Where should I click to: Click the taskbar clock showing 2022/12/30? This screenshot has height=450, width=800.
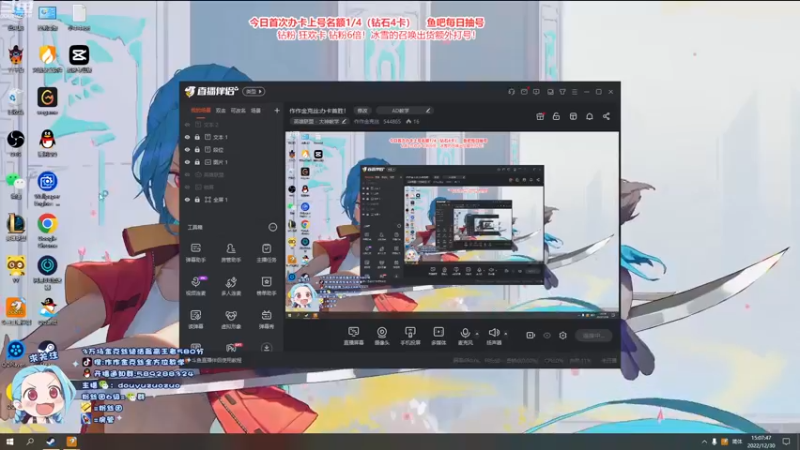761,442
